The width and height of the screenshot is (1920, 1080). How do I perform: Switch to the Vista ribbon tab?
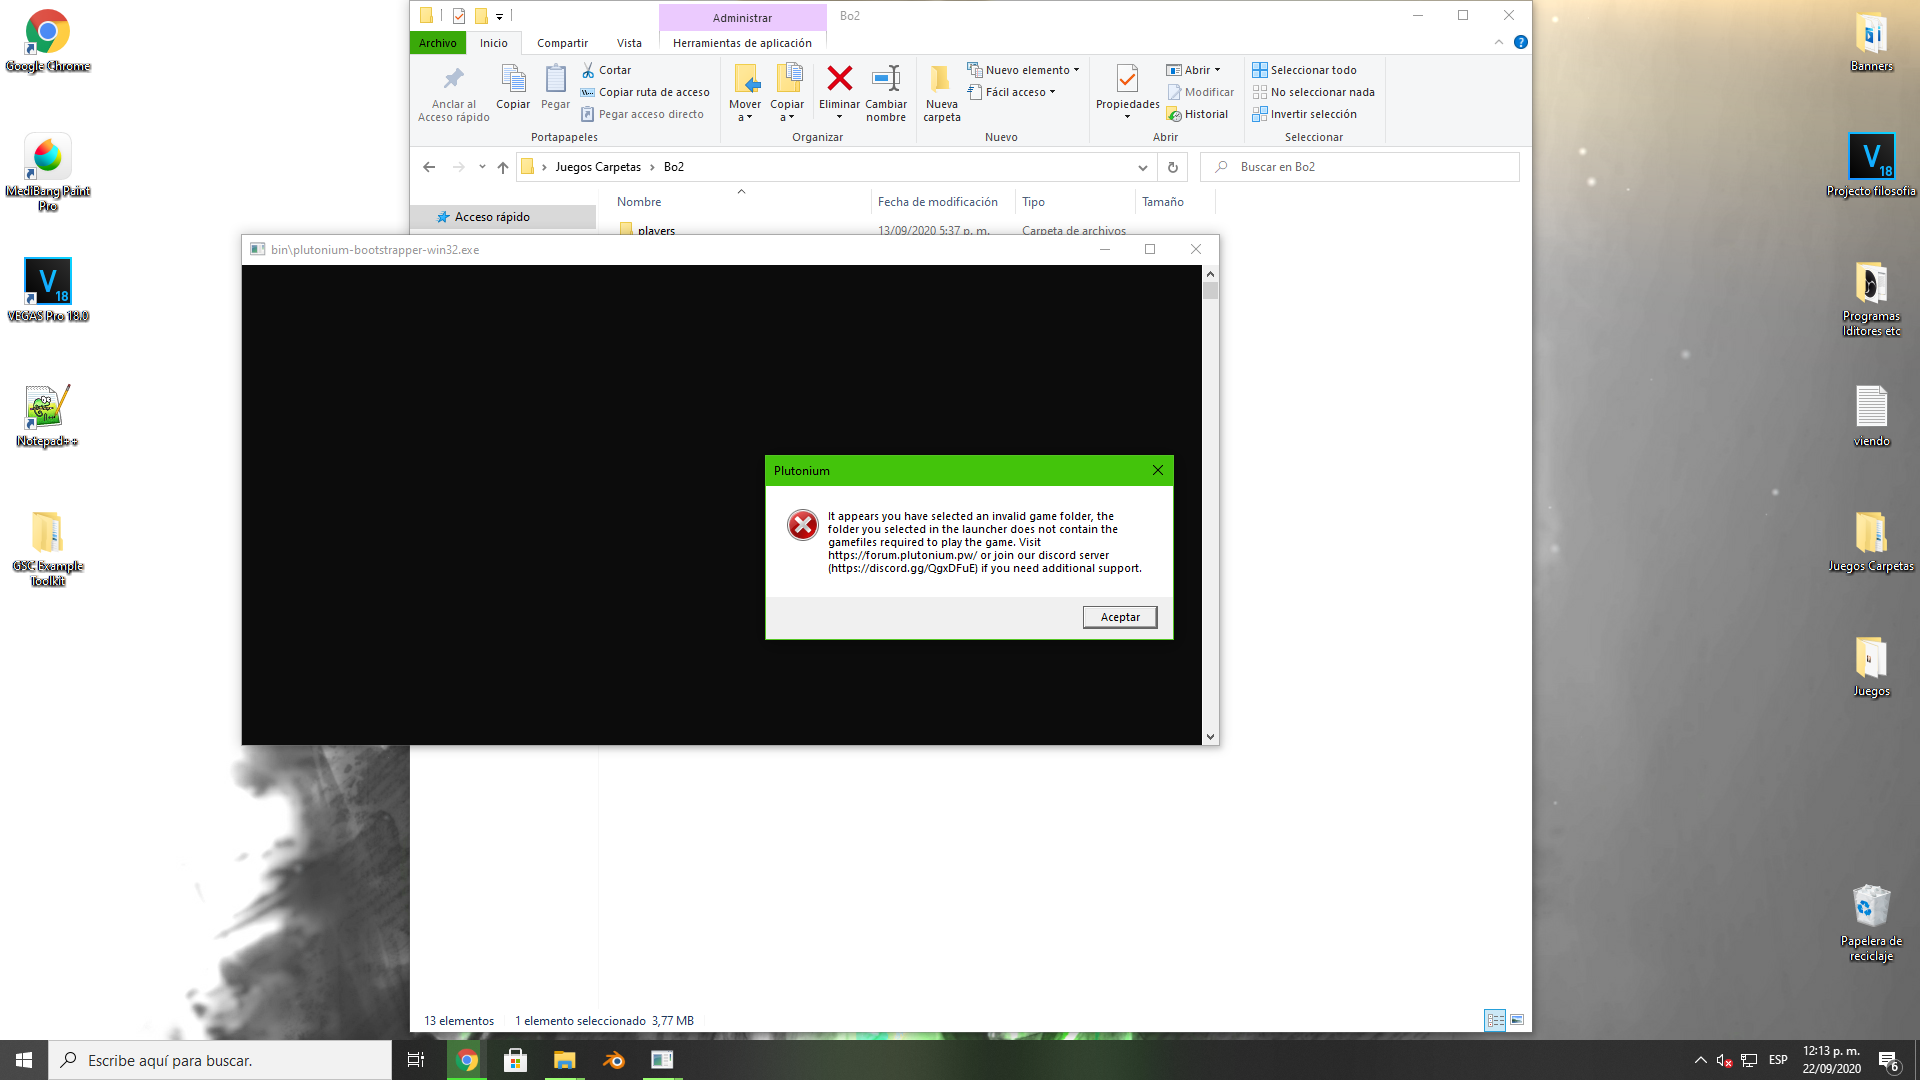629,43
